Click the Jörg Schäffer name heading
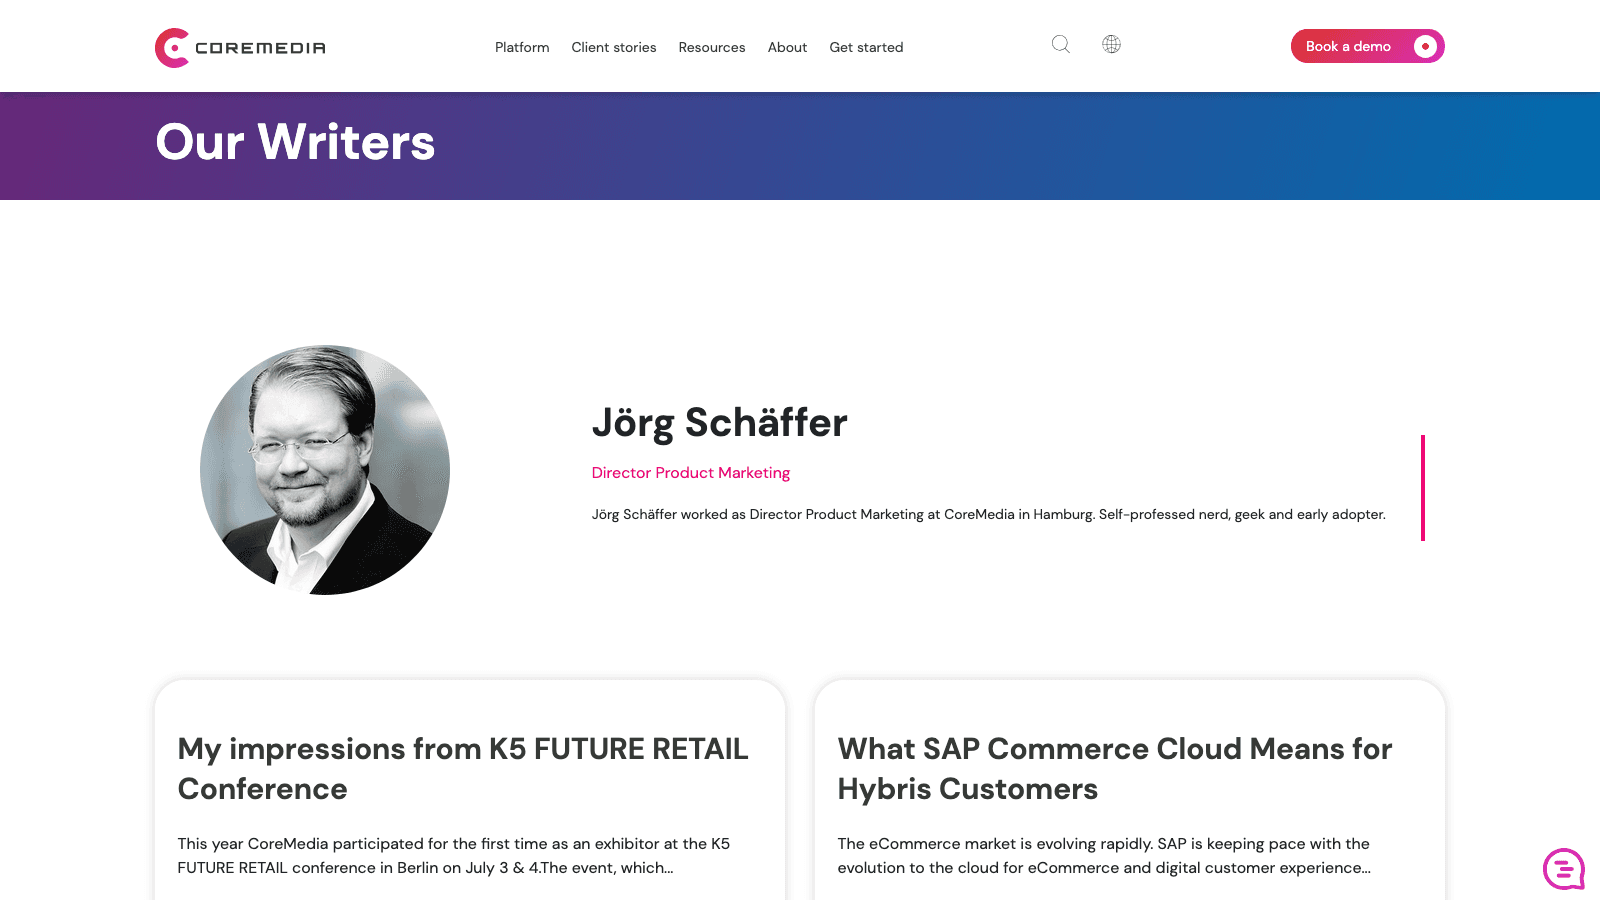1600x900 pixels. (720, 423)
